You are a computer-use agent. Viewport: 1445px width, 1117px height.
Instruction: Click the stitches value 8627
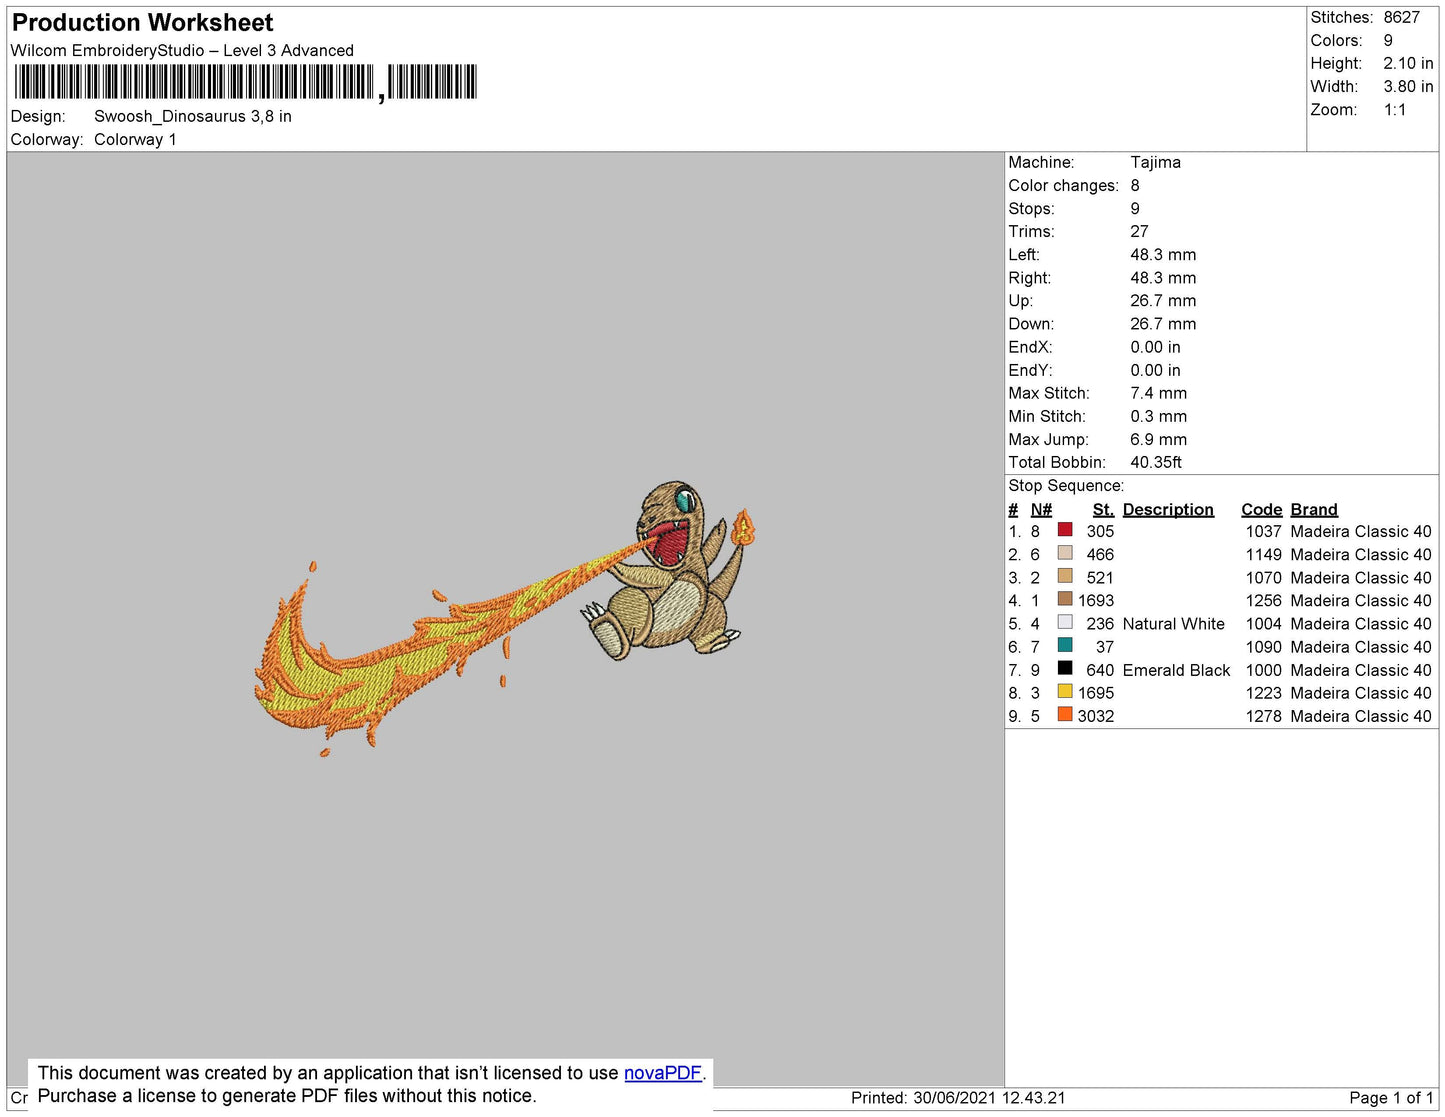[x=1402, y=17]
